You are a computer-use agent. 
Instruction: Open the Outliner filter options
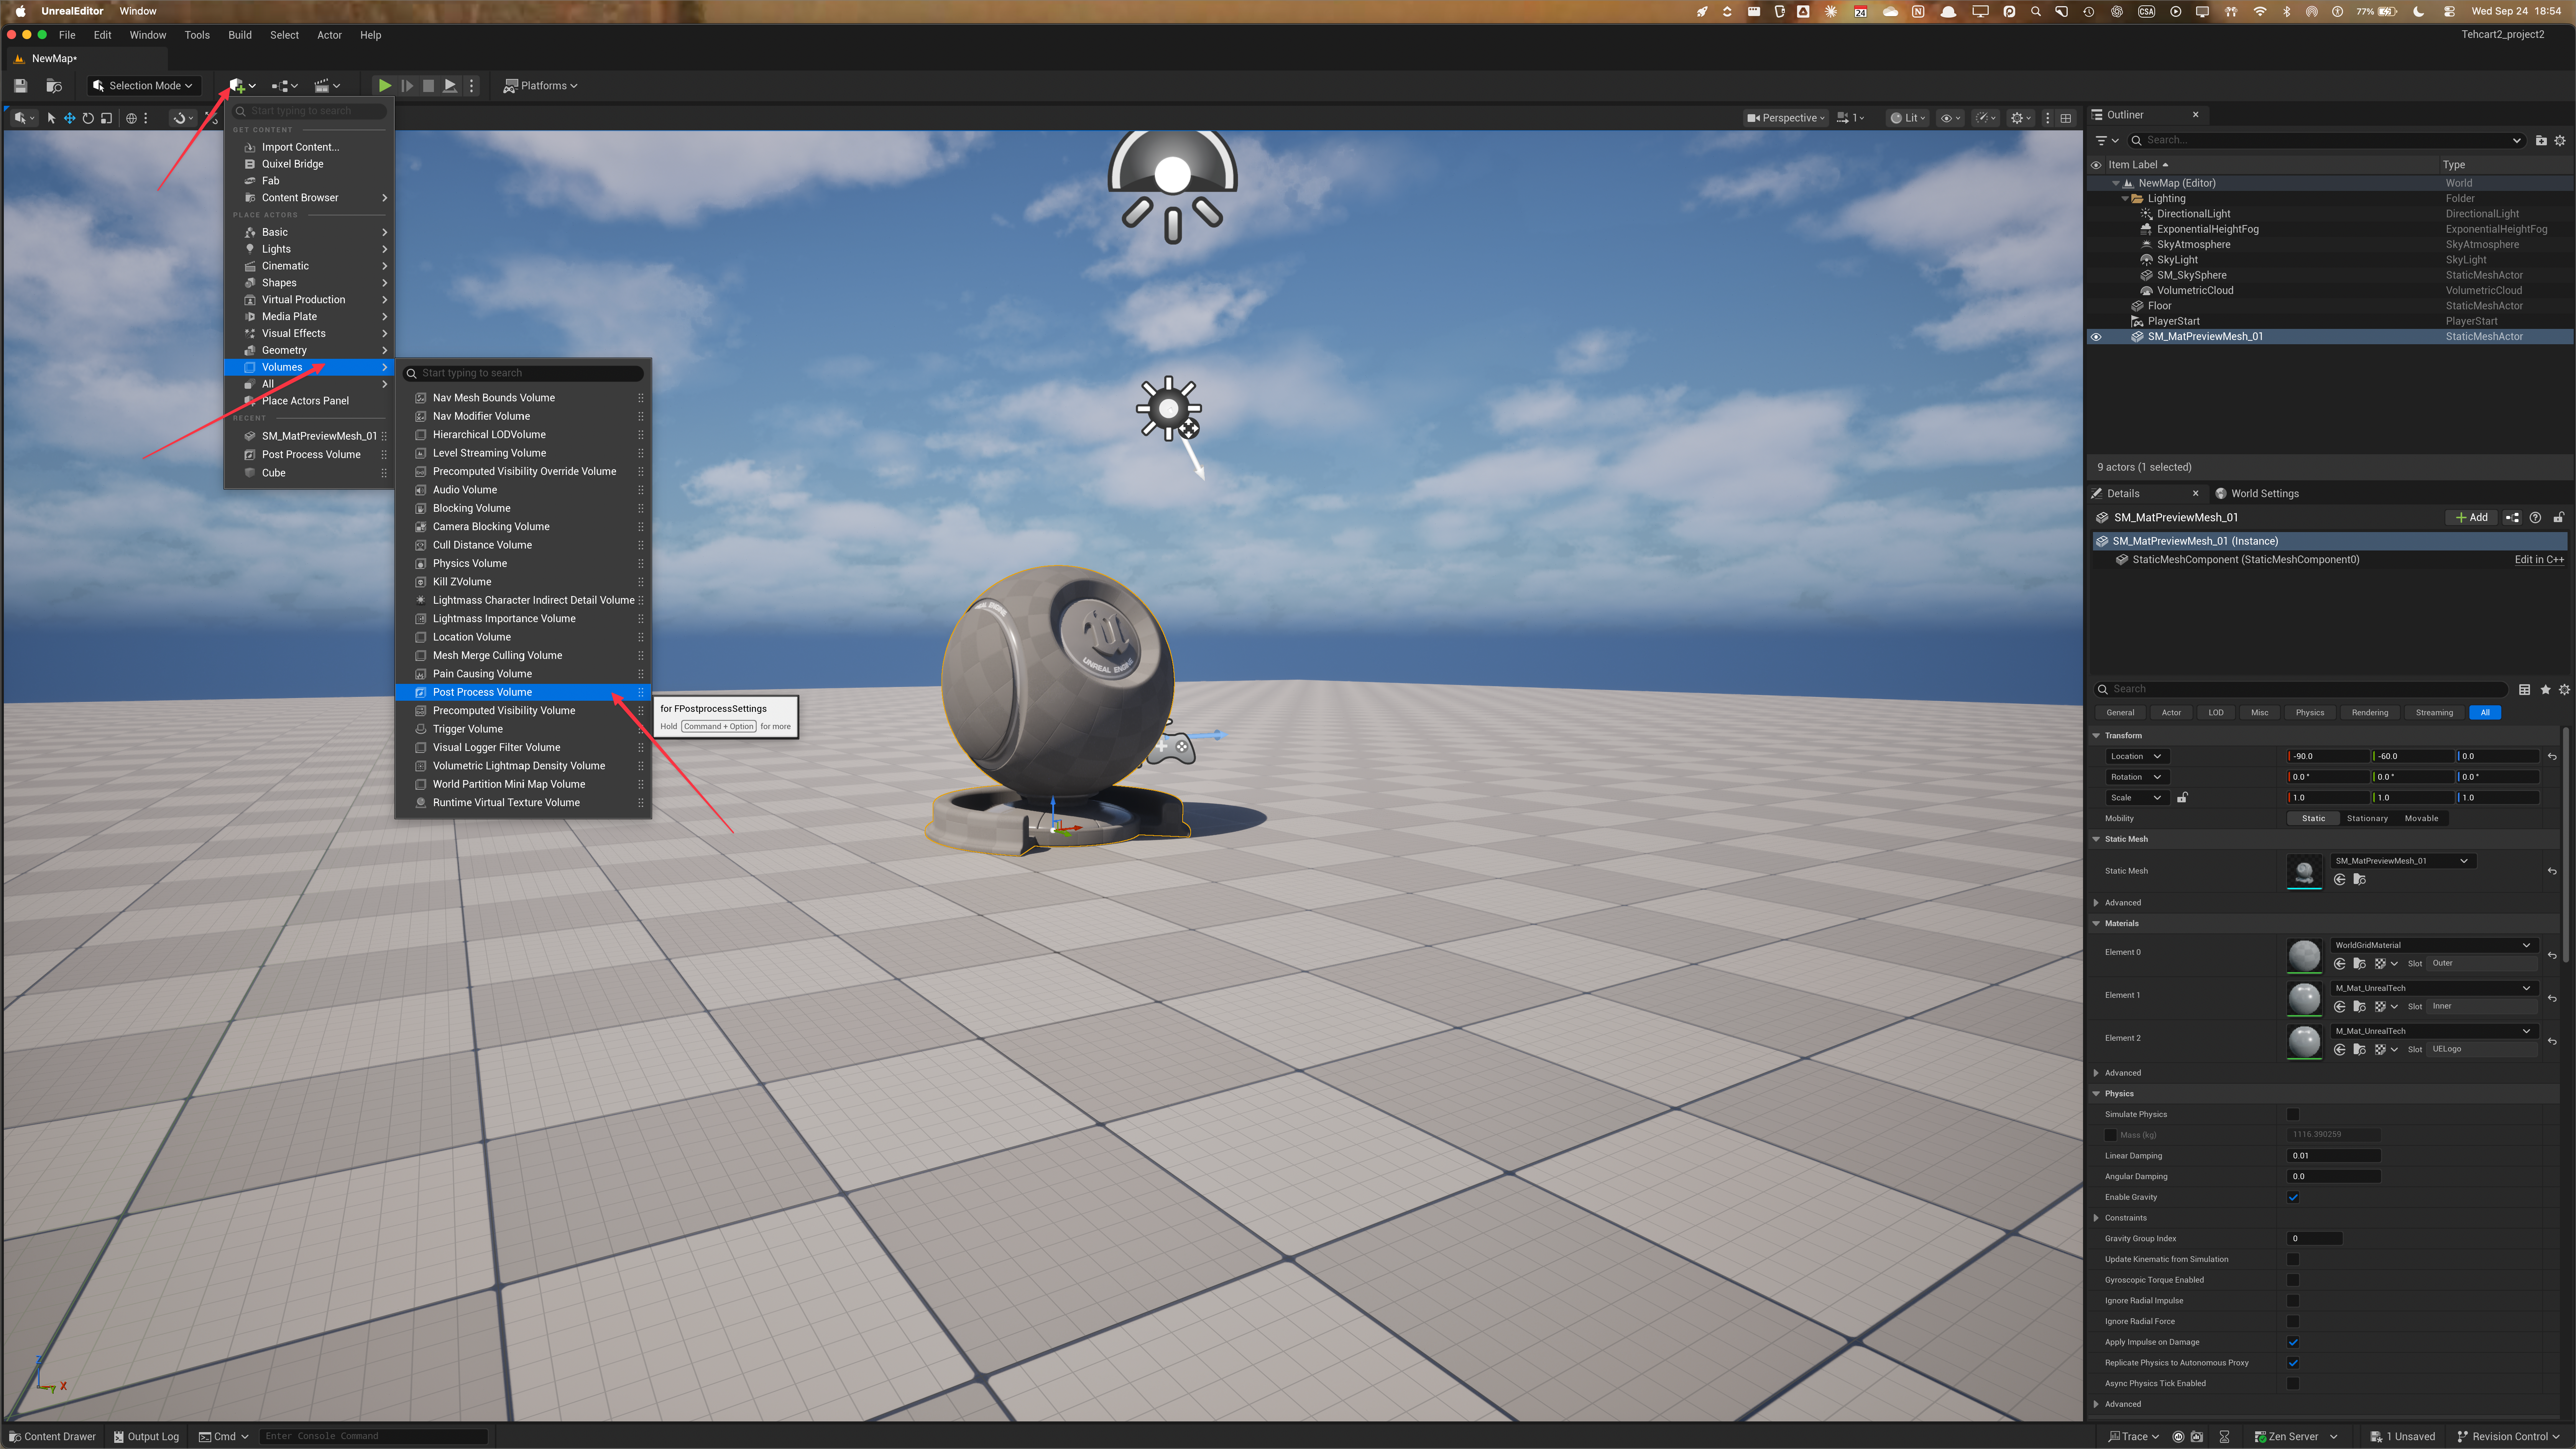2107,141
